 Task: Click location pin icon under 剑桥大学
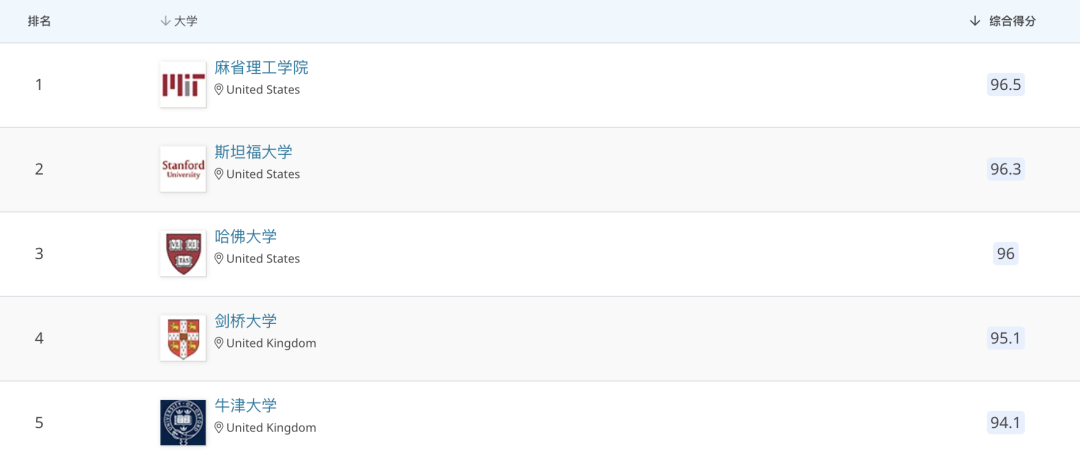219,343
